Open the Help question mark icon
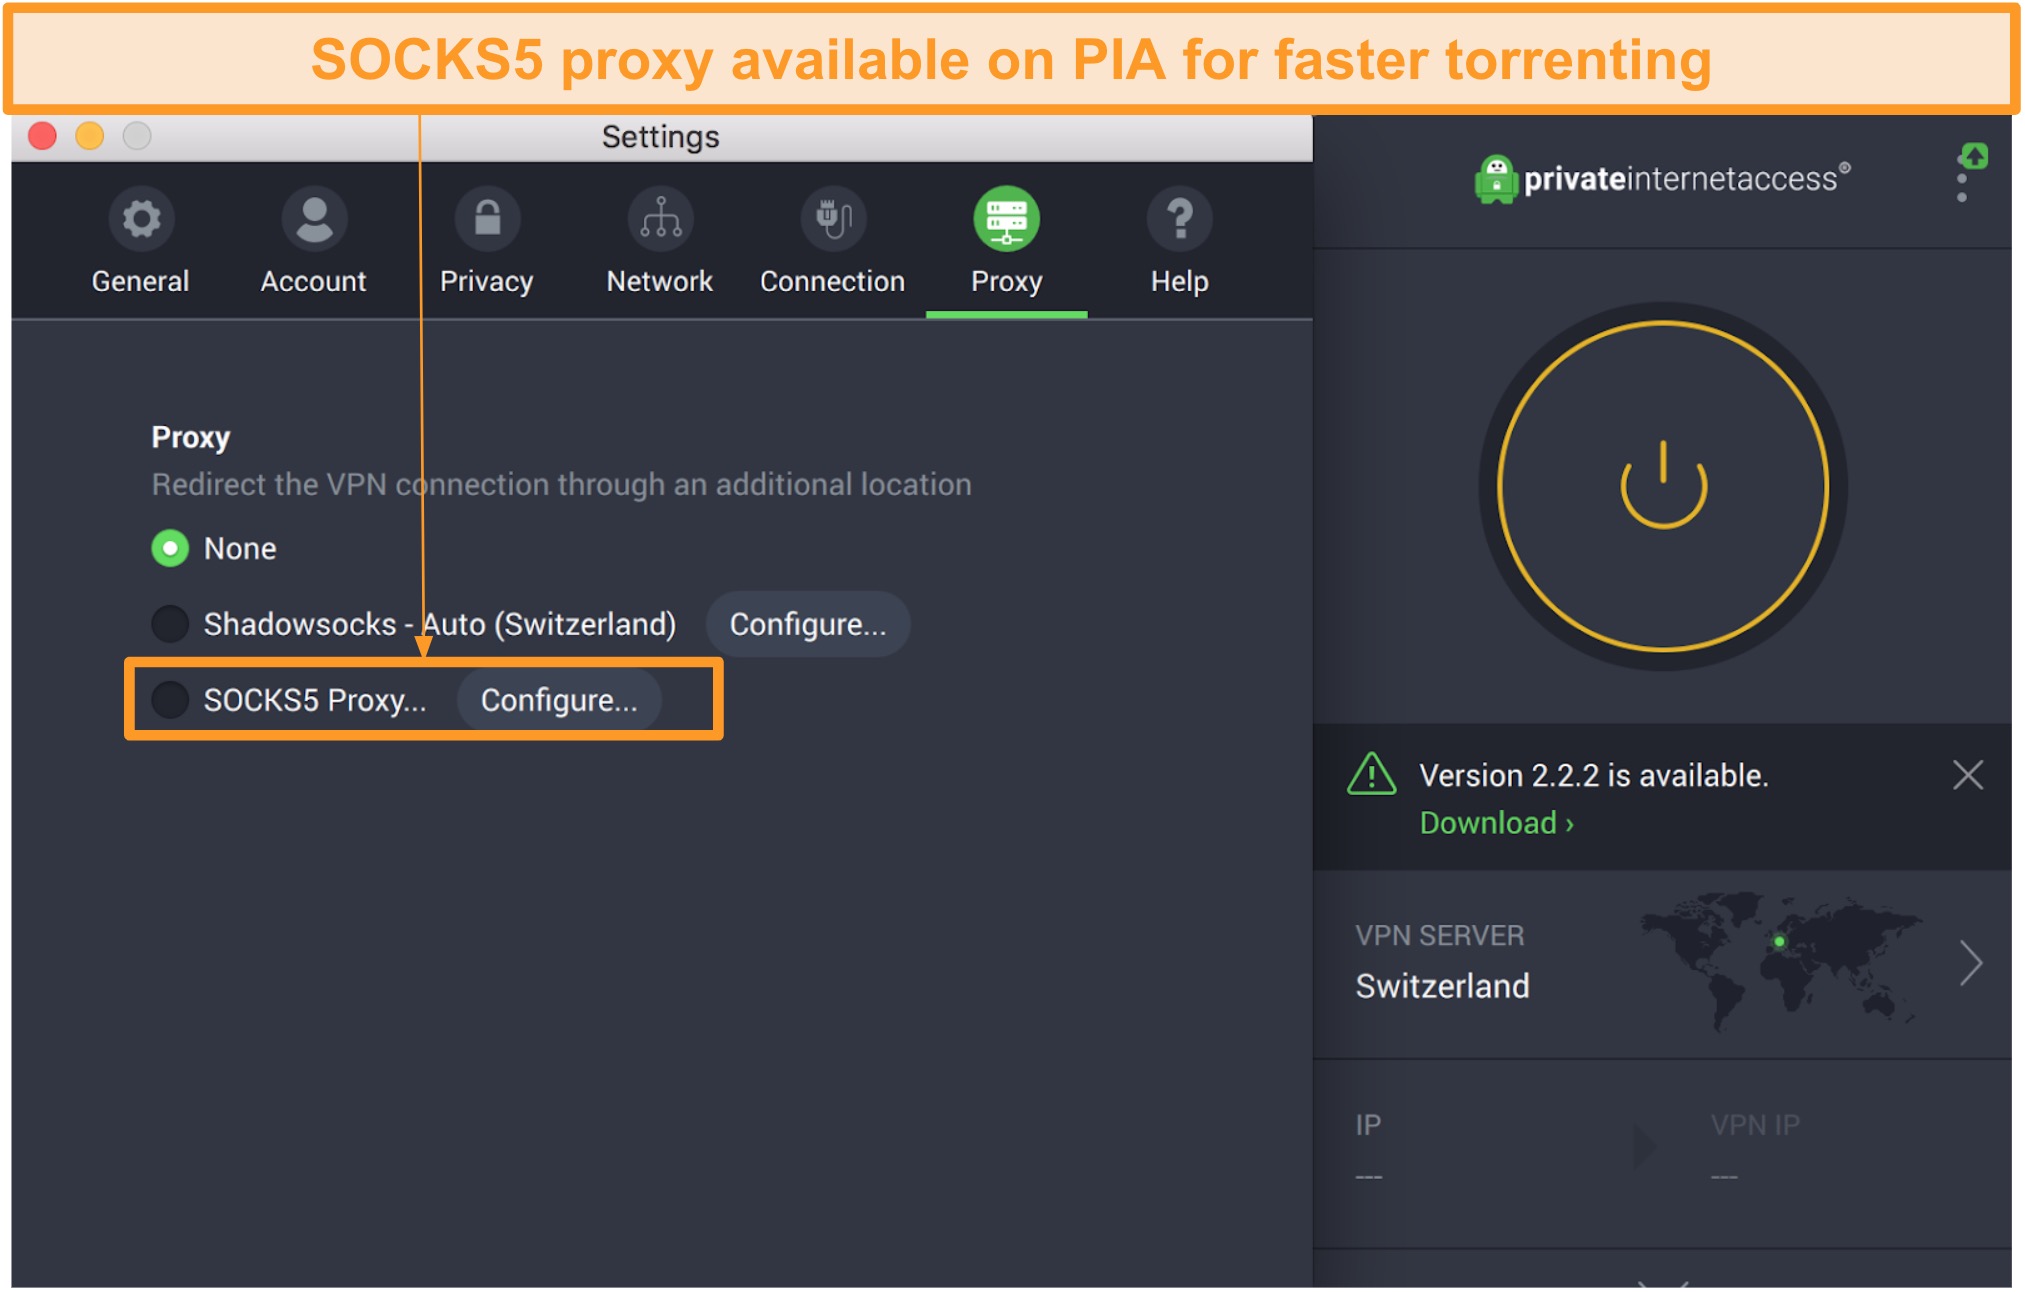 (x=1179, y=218)
